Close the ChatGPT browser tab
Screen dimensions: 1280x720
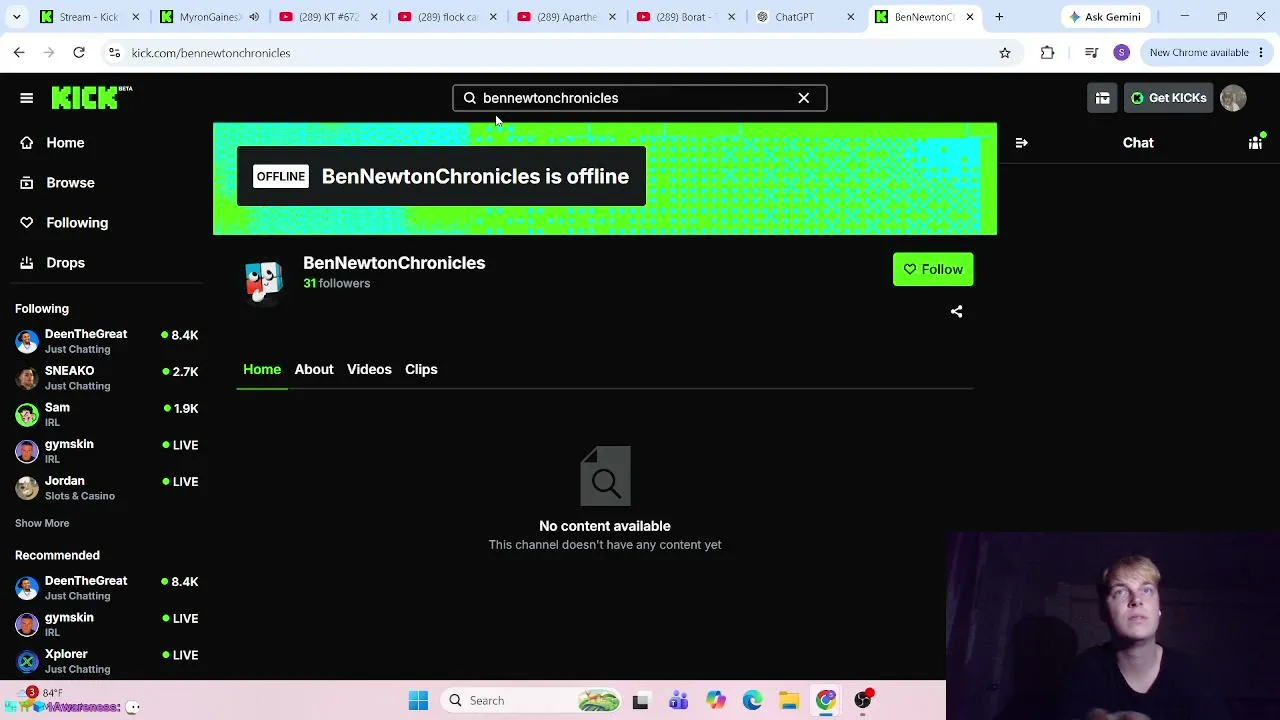pos(851,17)
